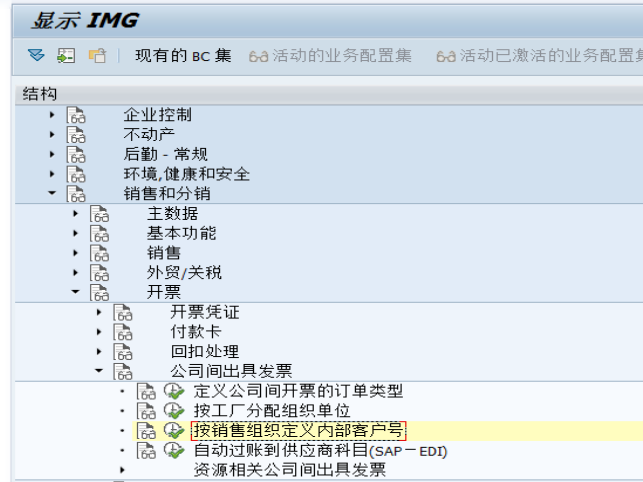This screenshot has width=643, height=482.
Task: Collapse the 销售和分销 node
Action: 52,193
